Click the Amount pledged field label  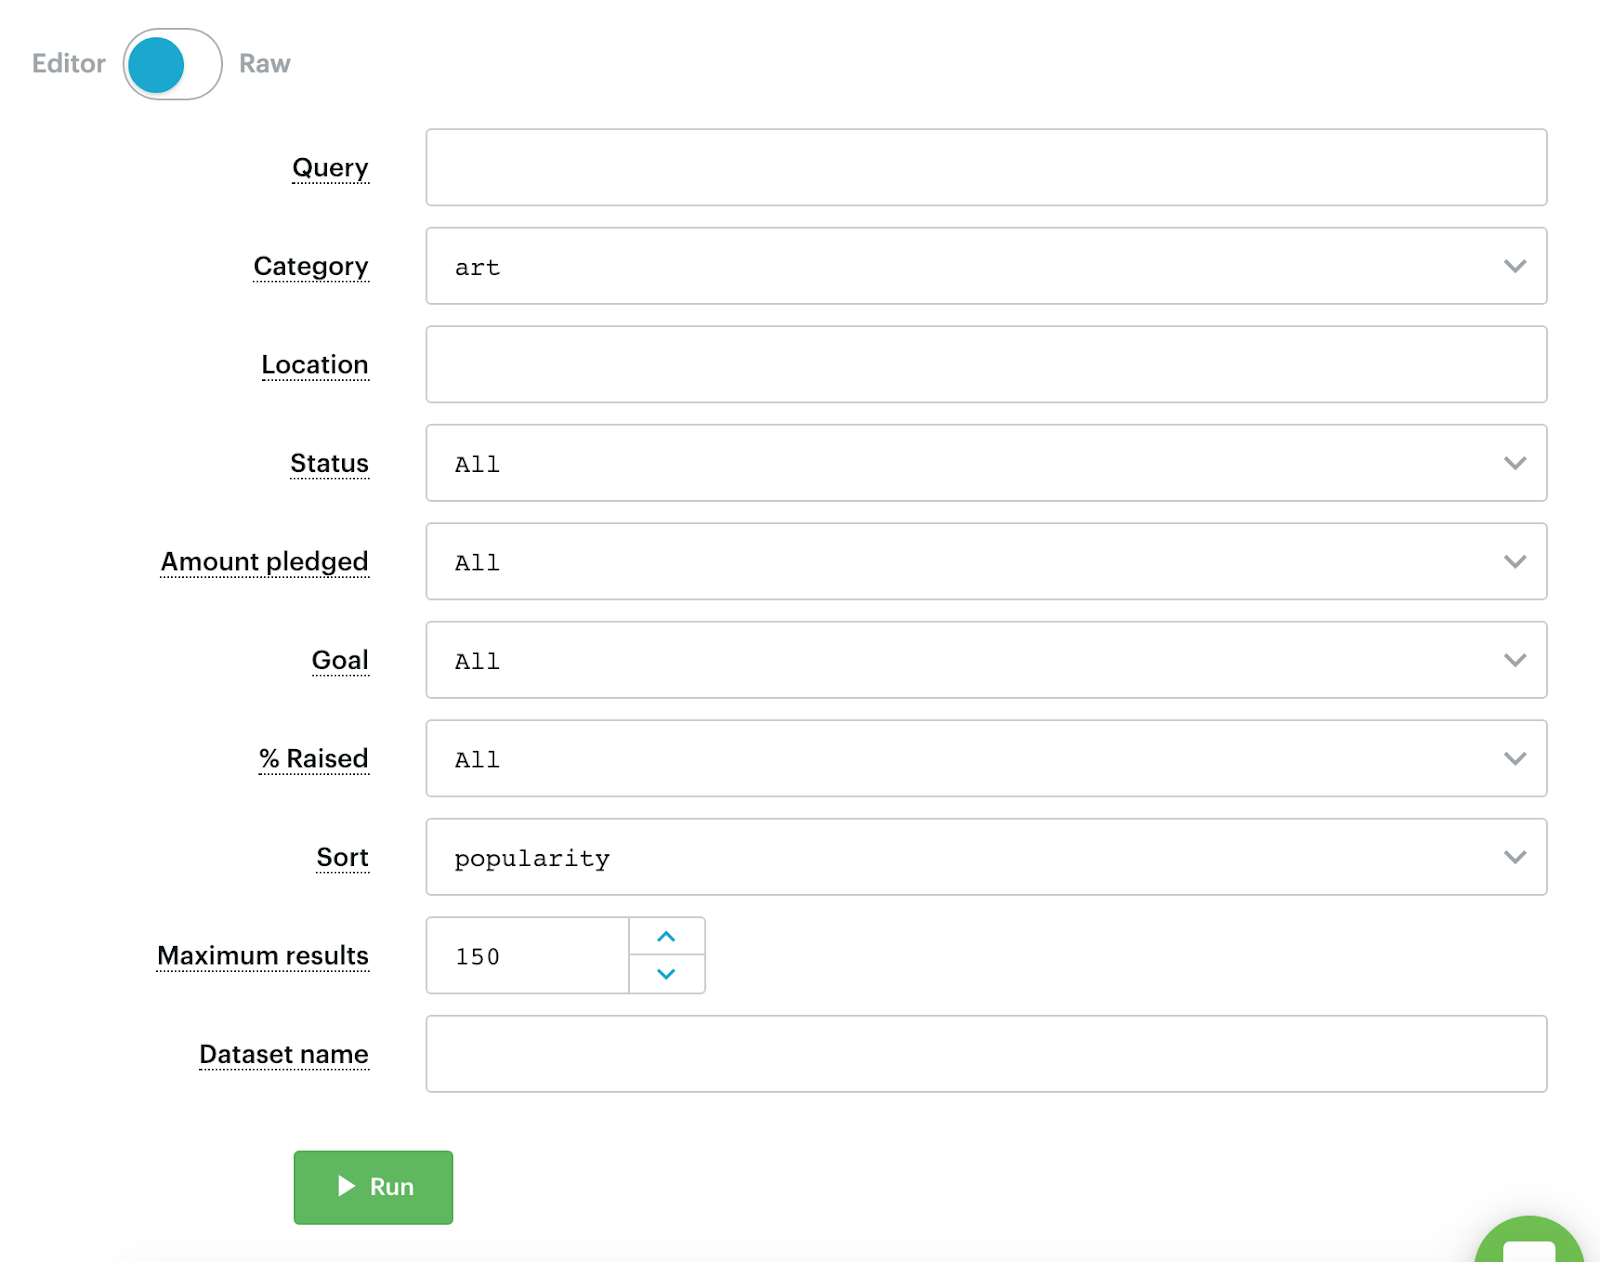pos(265,562)
